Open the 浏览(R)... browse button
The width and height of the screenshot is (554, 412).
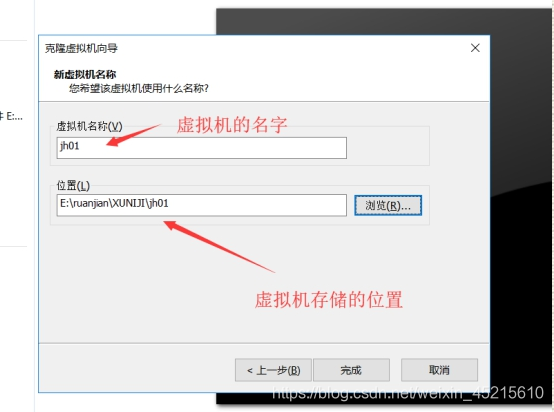[388, 205]
